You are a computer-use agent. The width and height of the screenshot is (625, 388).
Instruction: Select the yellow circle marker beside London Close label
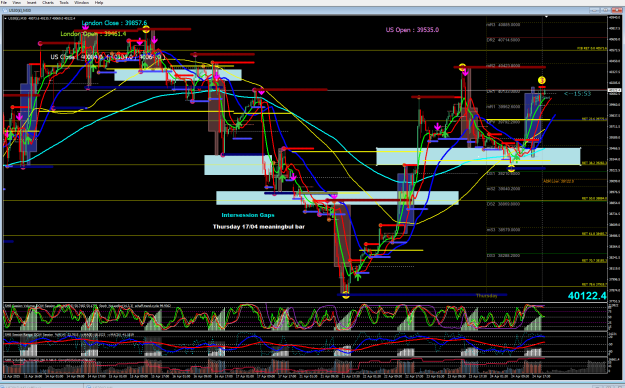click(x=146, y=29)
